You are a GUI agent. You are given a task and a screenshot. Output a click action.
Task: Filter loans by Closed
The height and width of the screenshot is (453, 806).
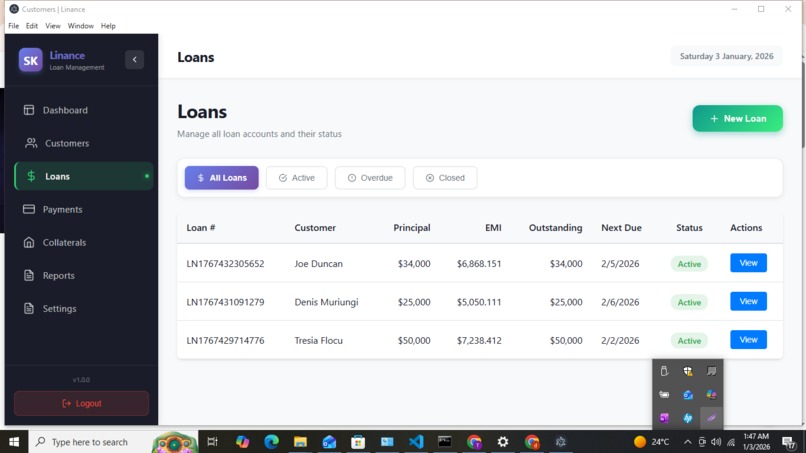tap(445, 178)
